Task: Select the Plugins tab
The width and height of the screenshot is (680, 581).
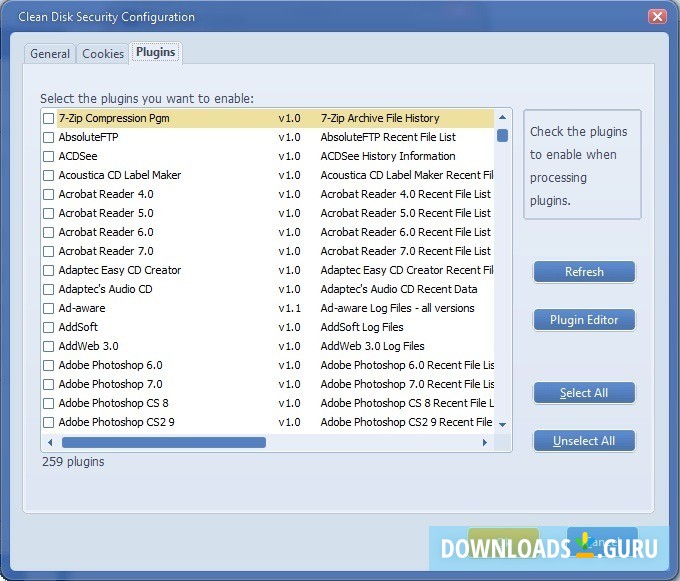Action: coord(155,52)
